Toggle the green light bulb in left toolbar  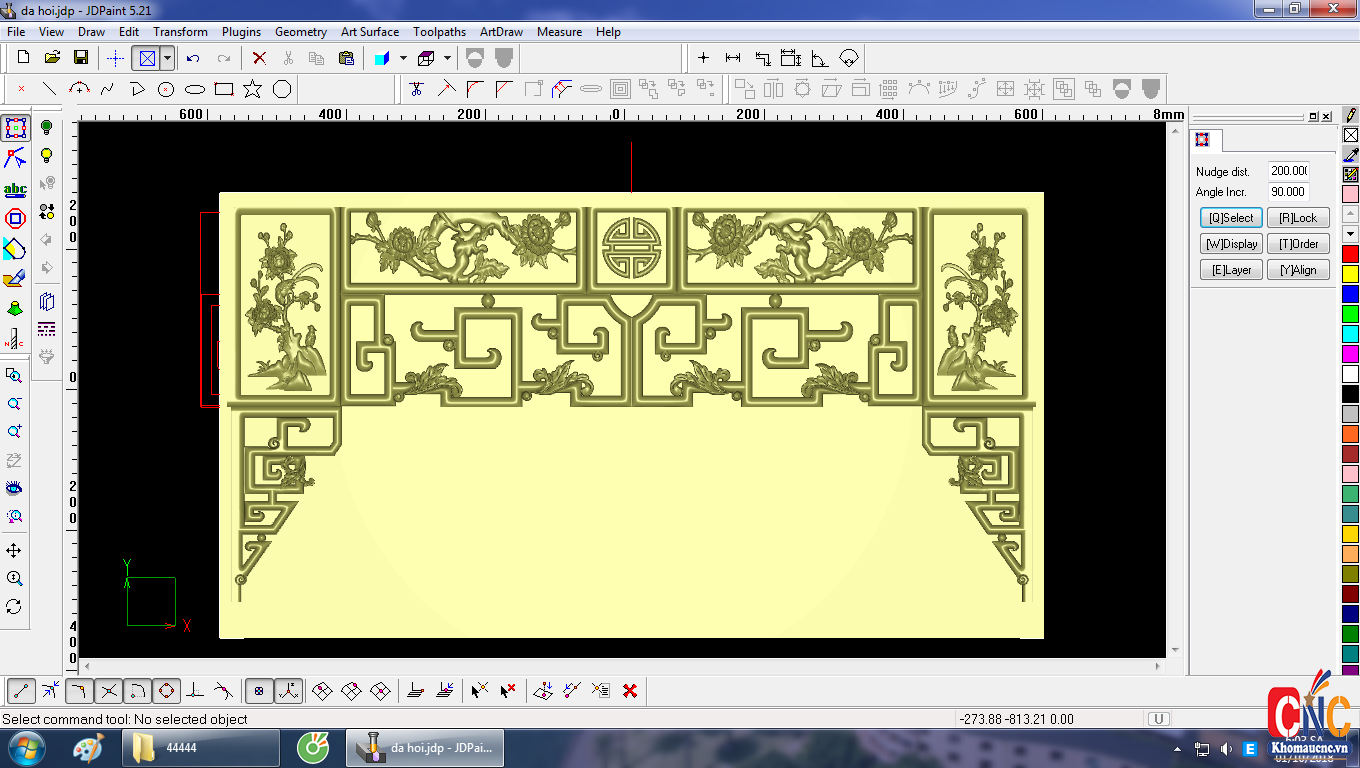(46, 128)
